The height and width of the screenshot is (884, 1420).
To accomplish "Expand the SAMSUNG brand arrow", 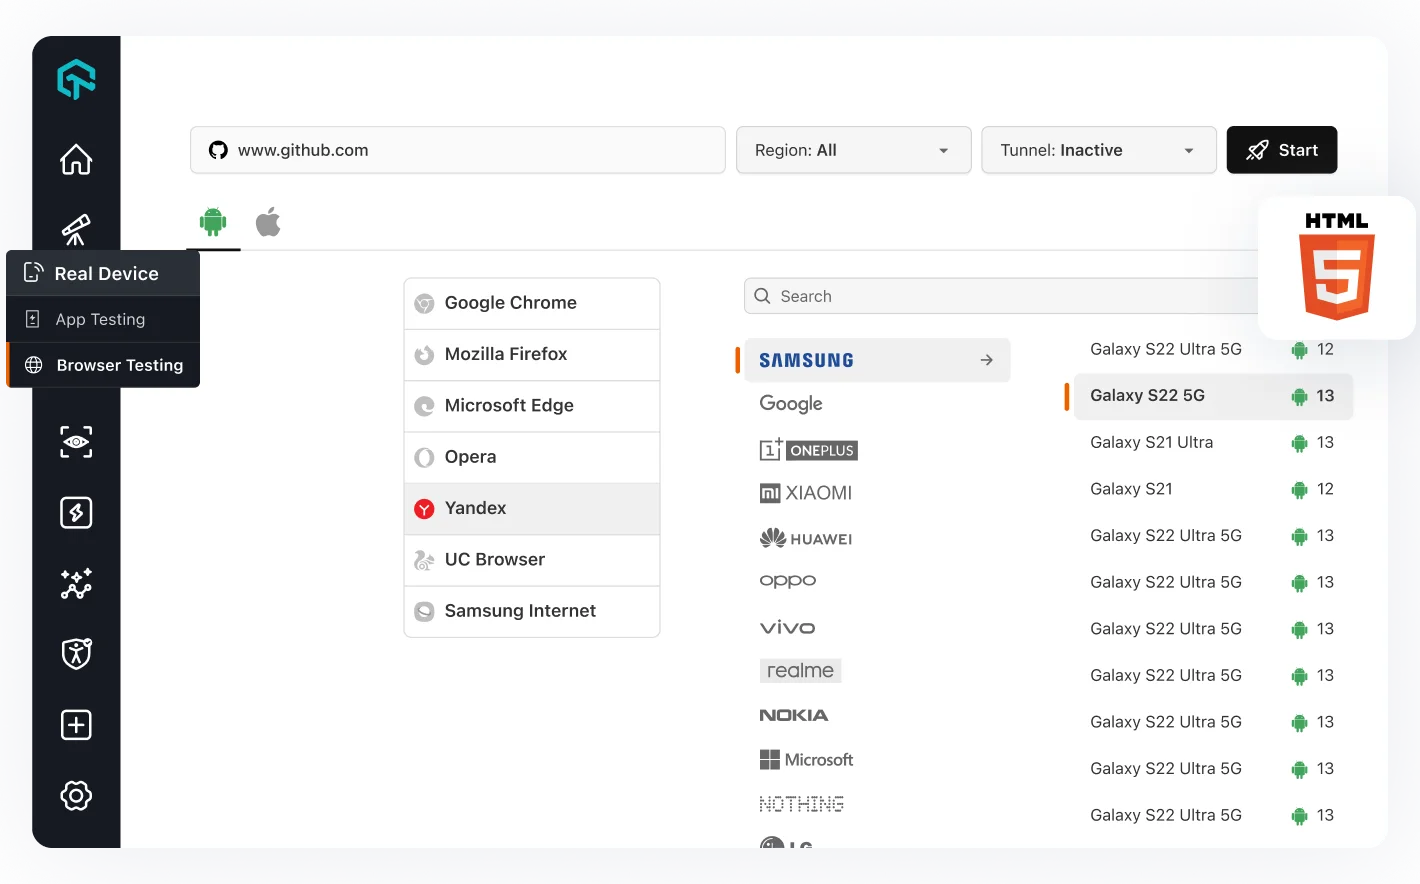I will tap(986, 359).
